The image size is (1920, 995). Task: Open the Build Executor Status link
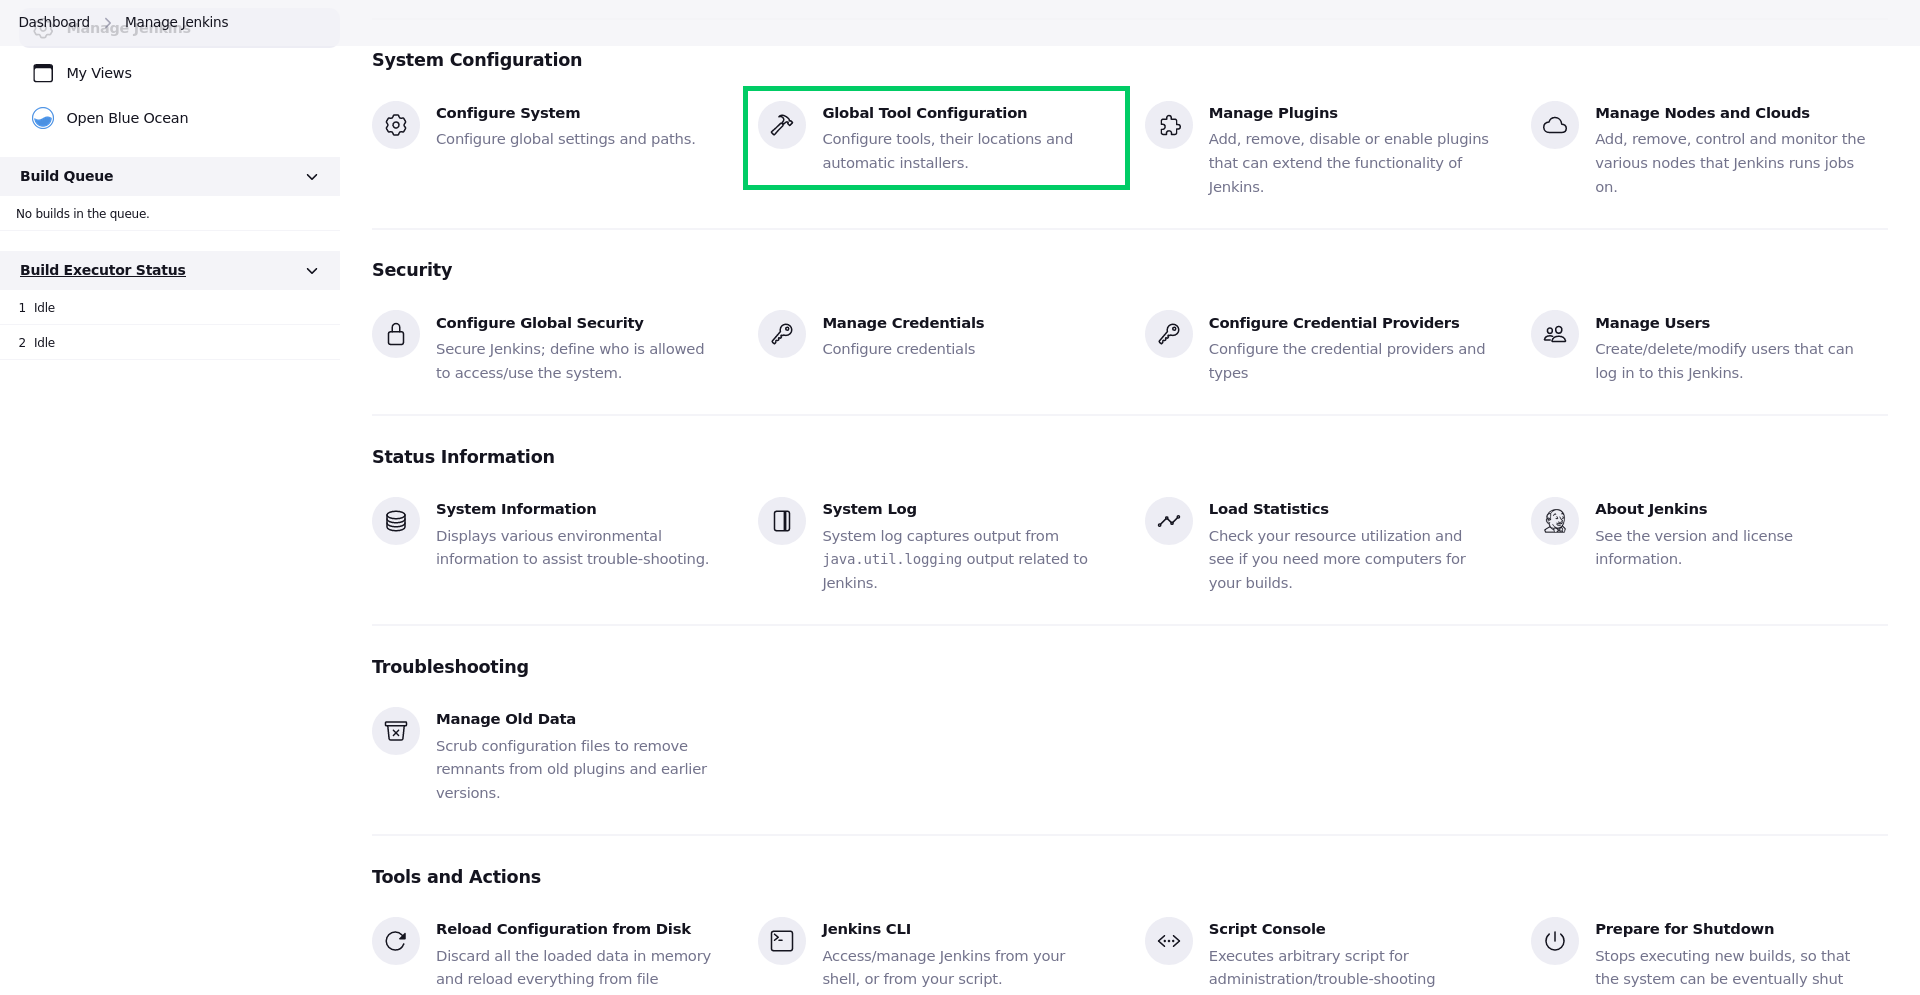[103, 270]
